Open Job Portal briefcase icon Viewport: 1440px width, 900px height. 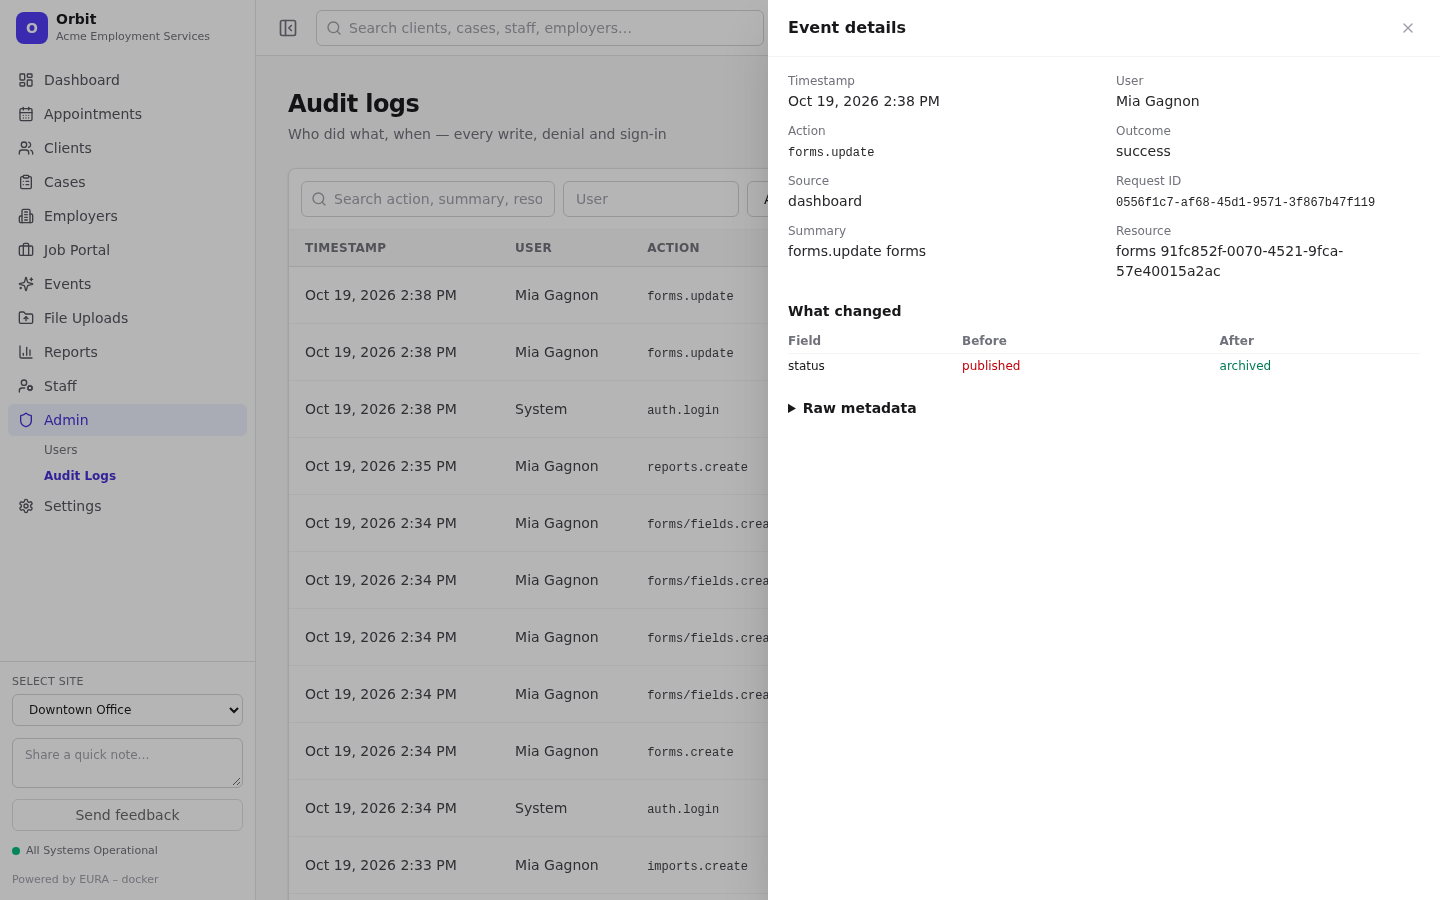26,250
